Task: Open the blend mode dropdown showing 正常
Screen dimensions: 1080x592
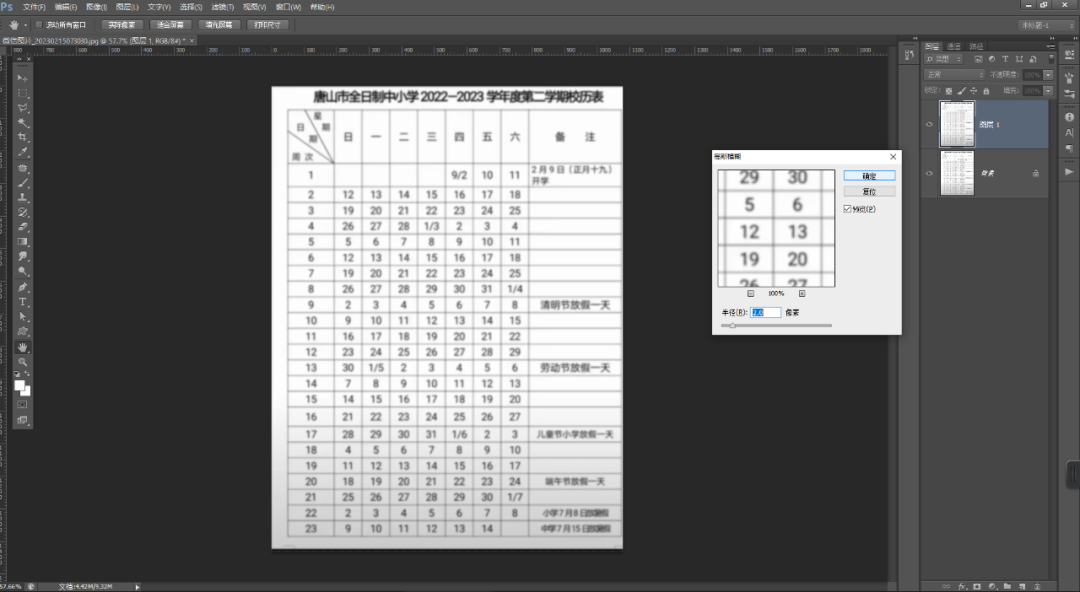Action: pyautogui.click(x=955, y=75)
